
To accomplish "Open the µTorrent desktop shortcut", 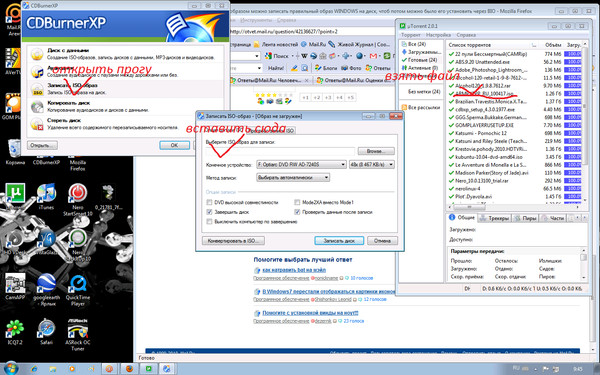I will (15, 192).
